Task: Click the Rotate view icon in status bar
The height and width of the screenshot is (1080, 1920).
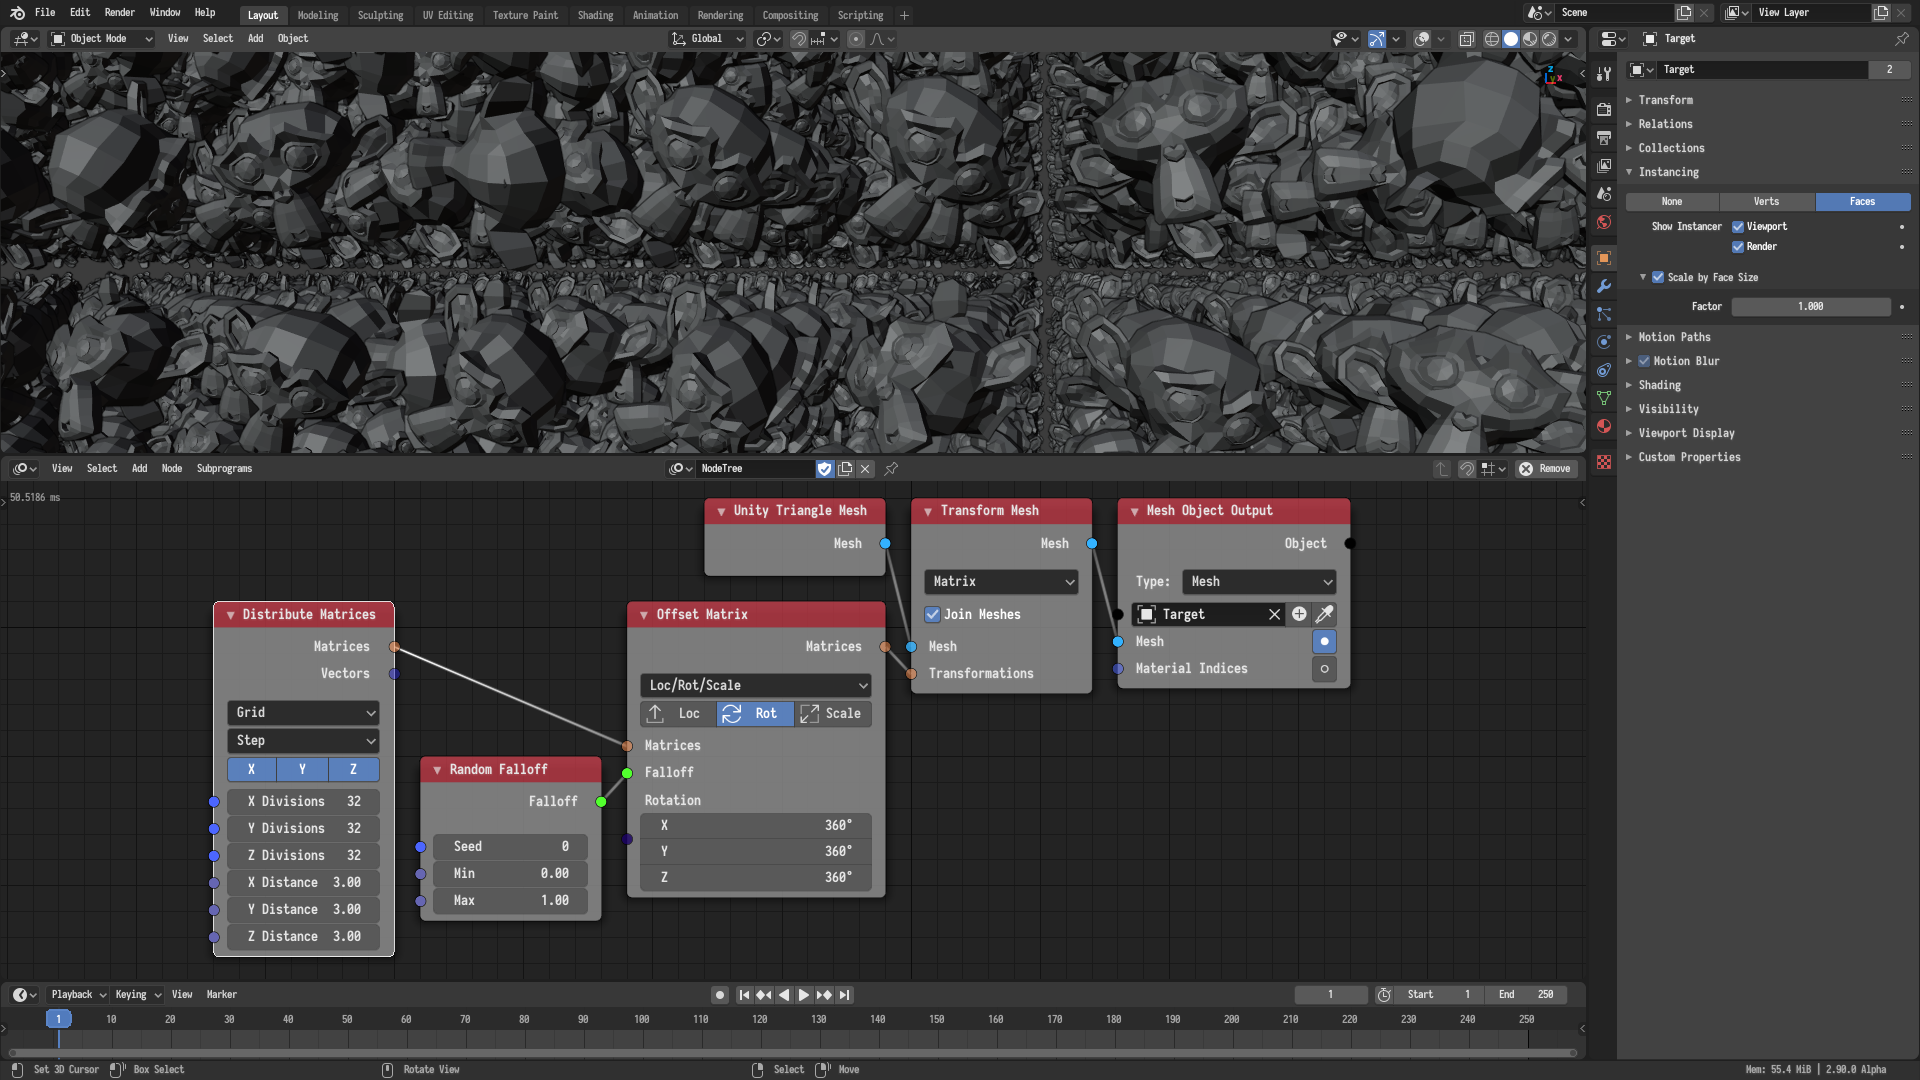Action: 384,1068
